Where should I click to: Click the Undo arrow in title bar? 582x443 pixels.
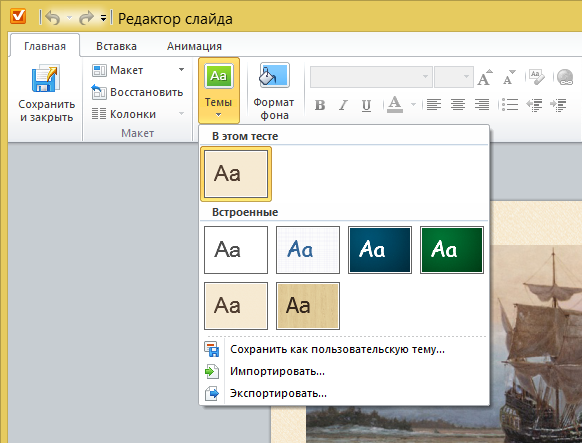tap(52, 18)
